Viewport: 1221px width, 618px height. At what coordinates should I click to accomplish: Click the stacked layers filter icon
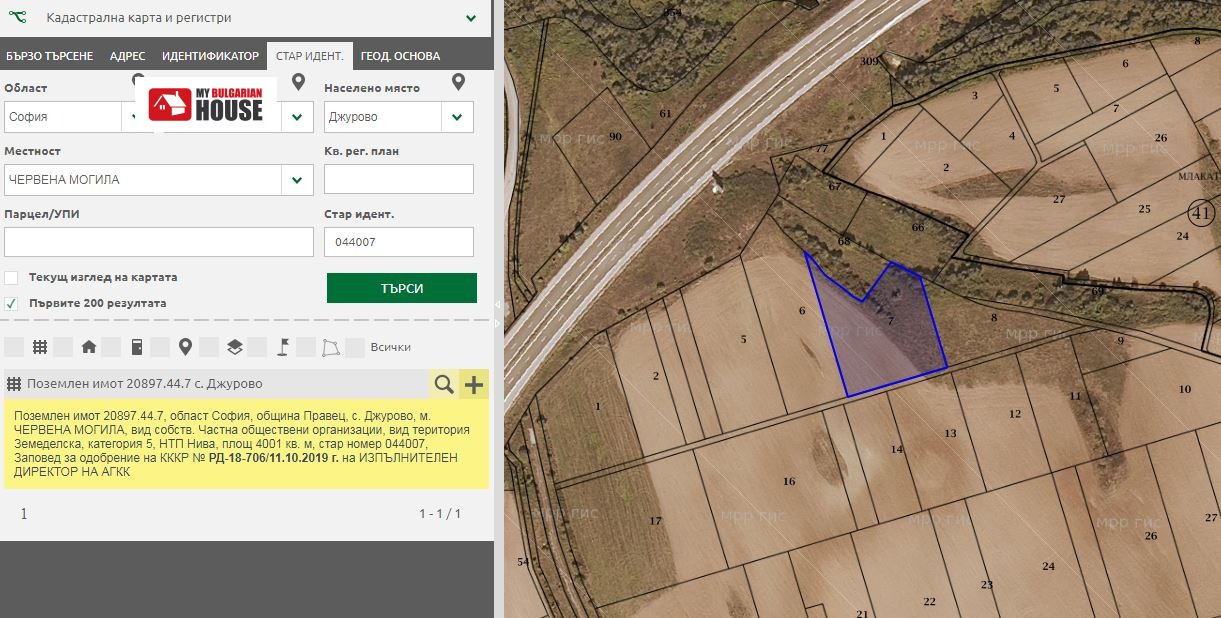(234, 347)
